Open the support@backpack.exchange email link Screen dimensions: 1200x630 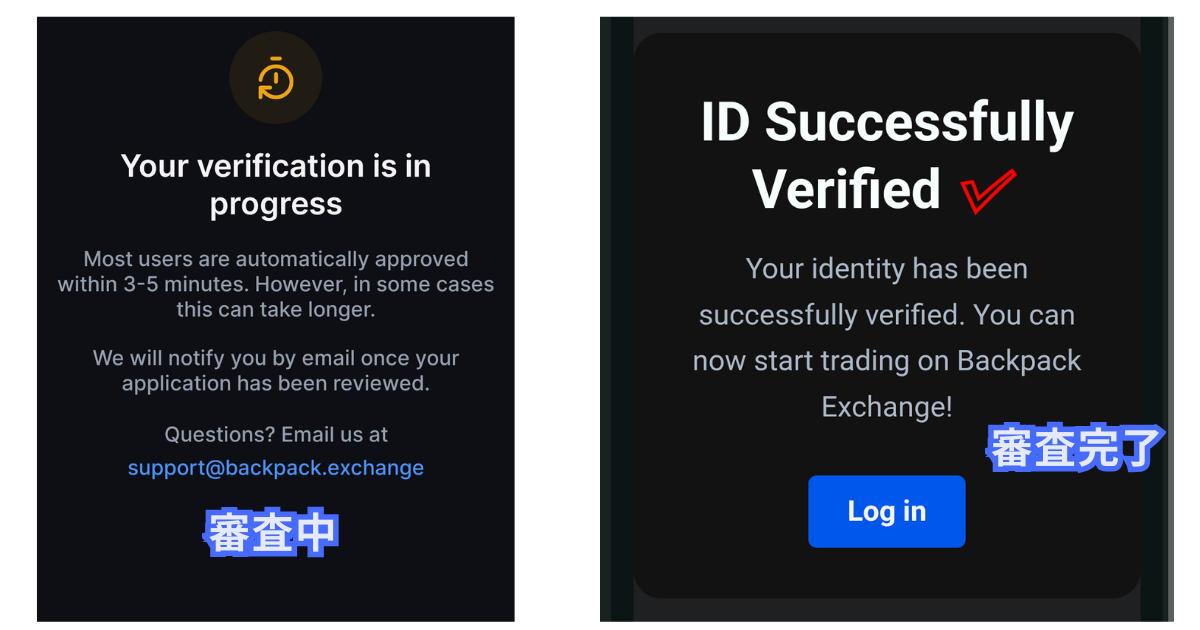(276, 468)
